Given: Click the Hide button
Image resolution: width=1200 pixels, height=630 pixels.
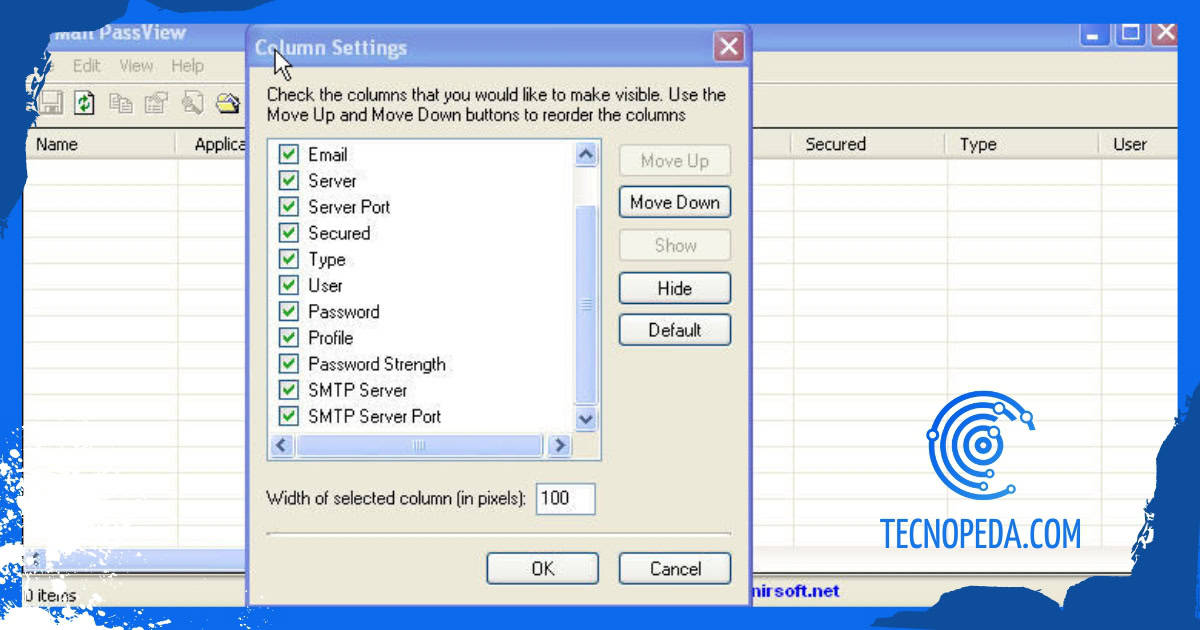Looking at the screenshot, I should [675, 288].
